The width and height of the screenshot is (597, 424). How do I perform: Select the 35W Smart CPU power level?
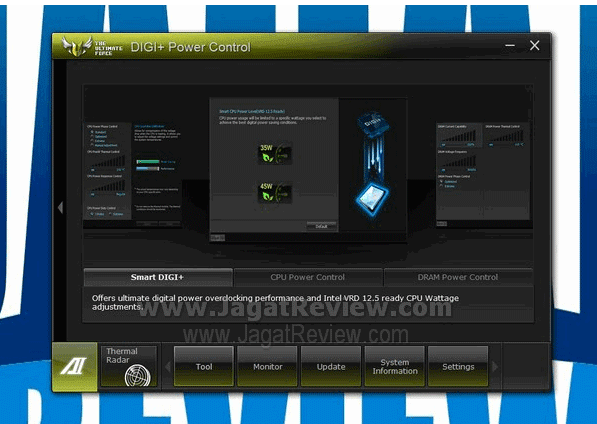[275, 153]
